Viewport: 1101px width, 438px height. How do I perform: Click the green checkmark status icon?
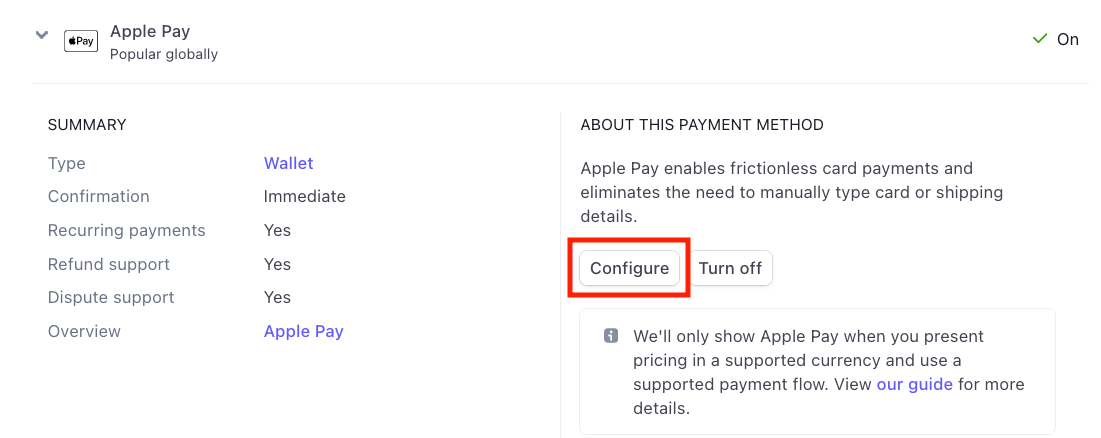click(x=1040, y=39)
